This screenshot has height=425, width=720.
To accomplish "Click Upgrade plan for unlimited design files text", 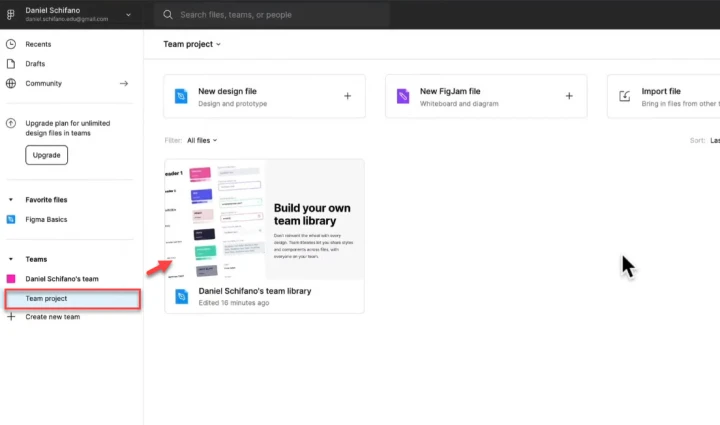I will click(x=68, y=128).
